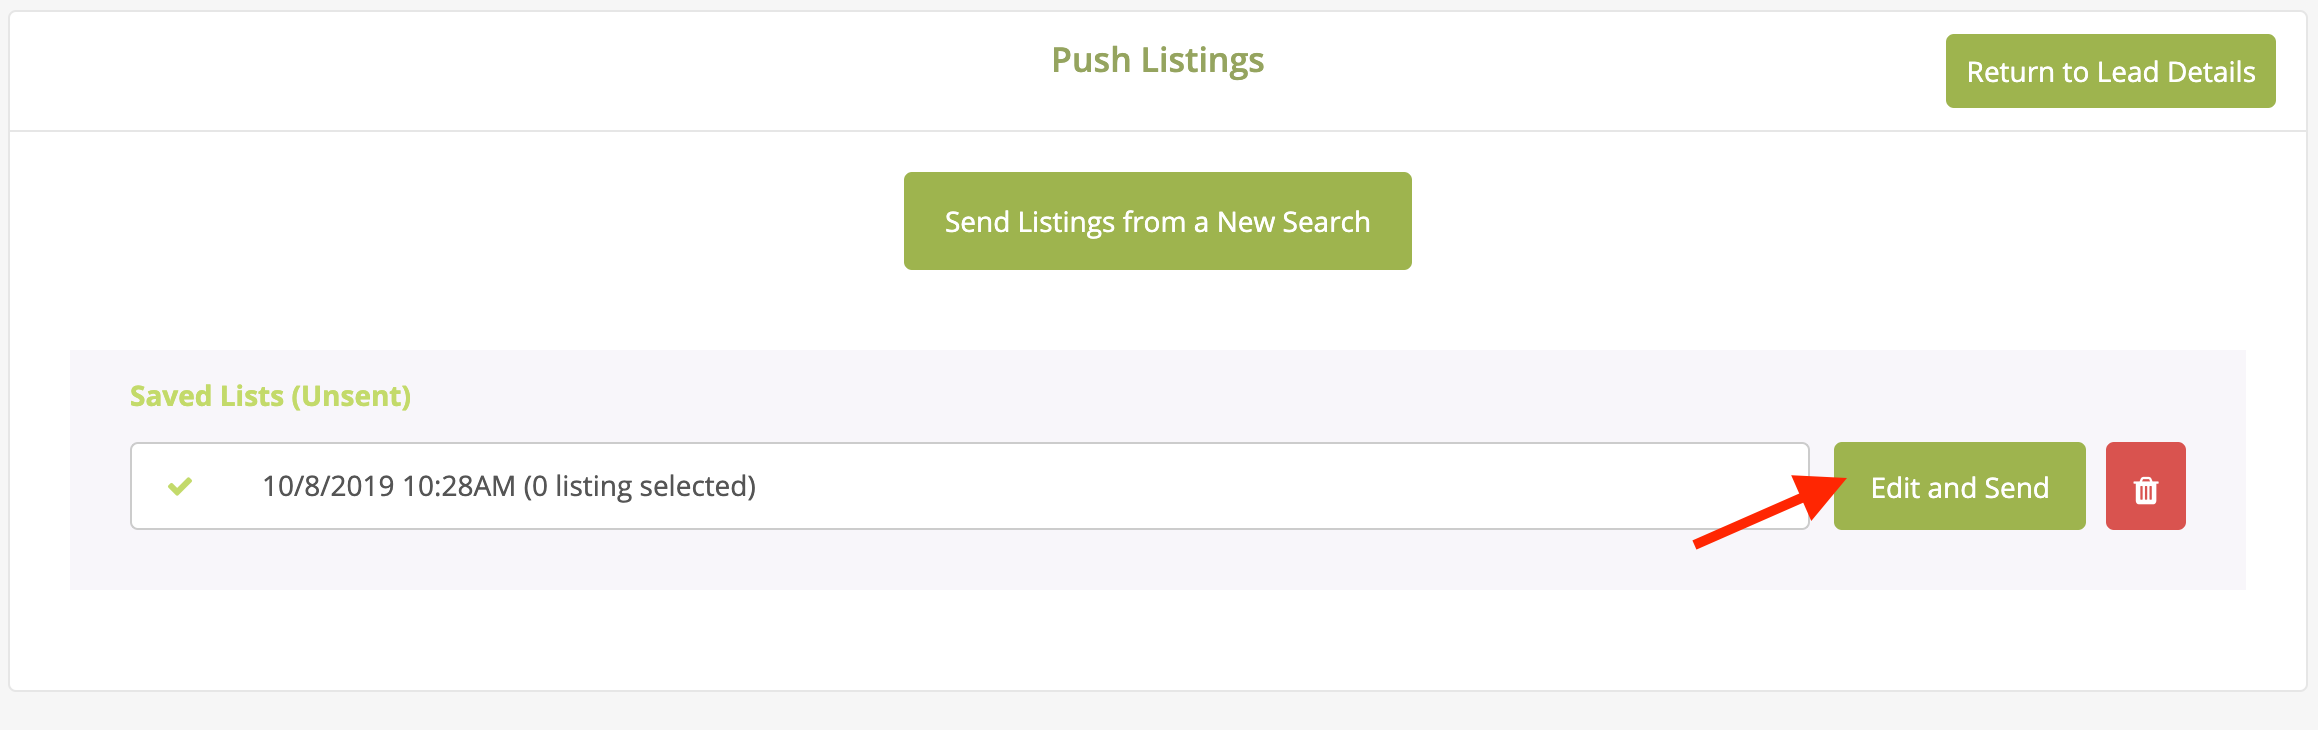Click the green checkmark on saved list
The image size is (2318, 730).
(180, 487)
